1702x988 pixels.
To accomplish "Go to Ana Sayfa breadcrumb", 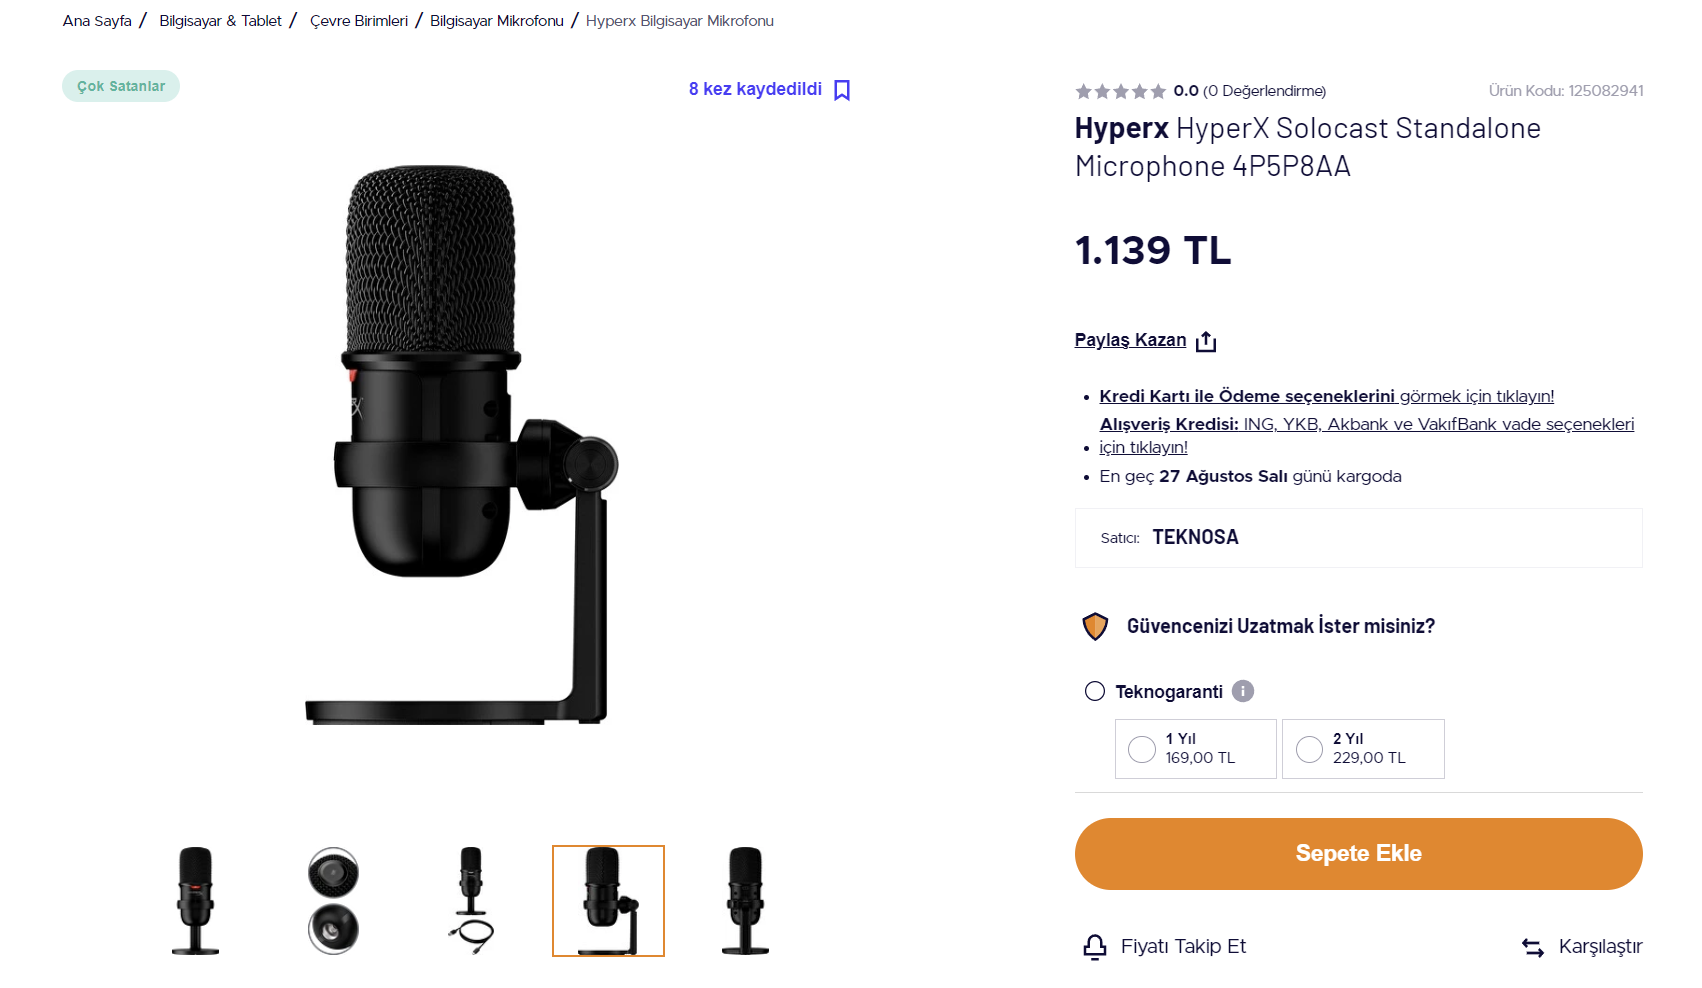I will click(97, 21).
